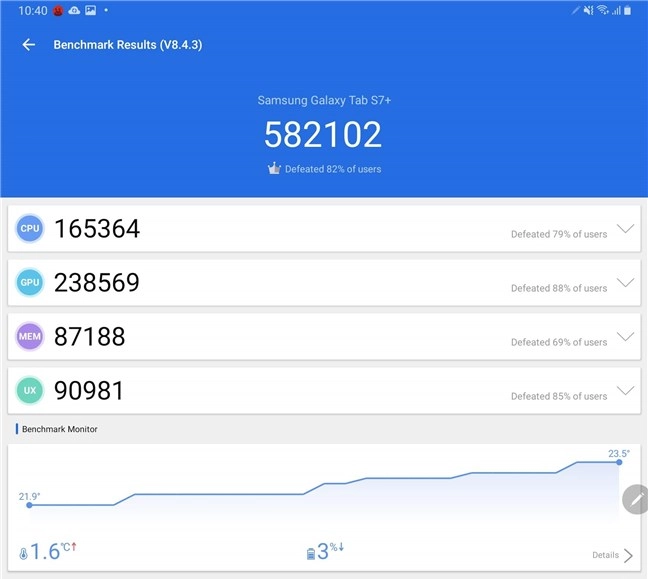Viewport: 648px width, 579px height.
Task: Tap the thermometer temperature icon
Action: [23, 554]
